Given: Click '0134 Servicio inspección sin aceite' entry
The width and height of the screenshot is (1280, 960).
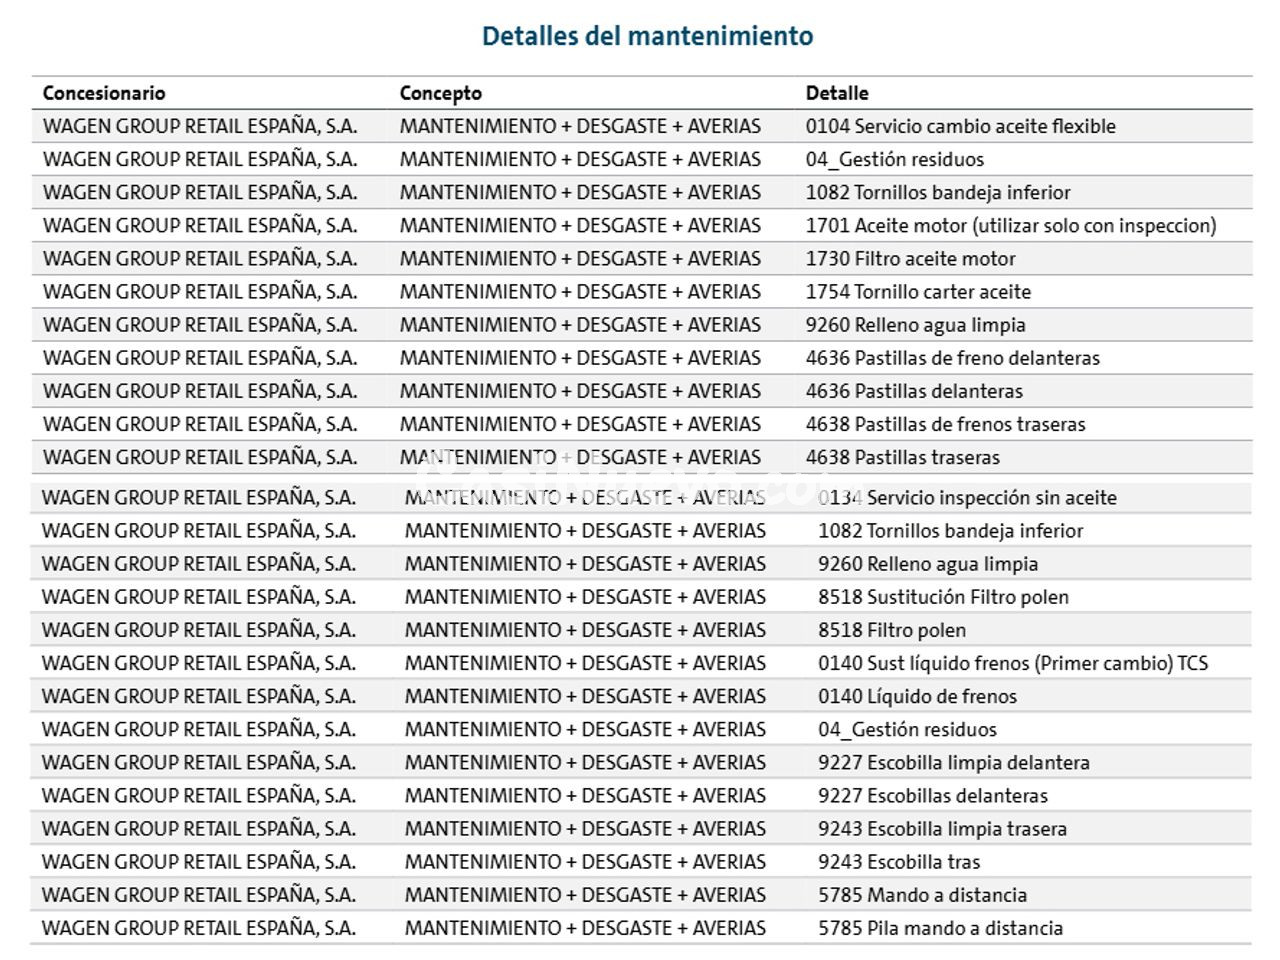Looking at the screenshot, I should 967,497.
